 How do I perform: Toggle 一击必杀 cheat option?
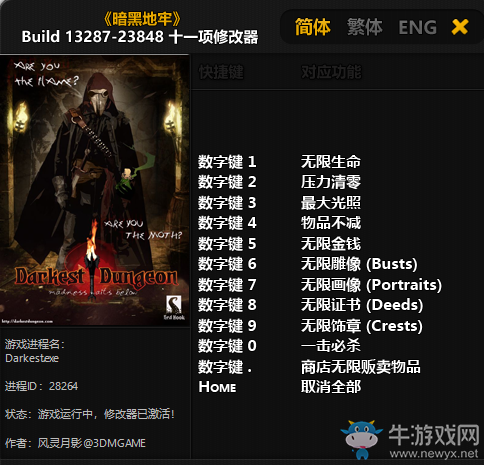(x=331, y=346)
